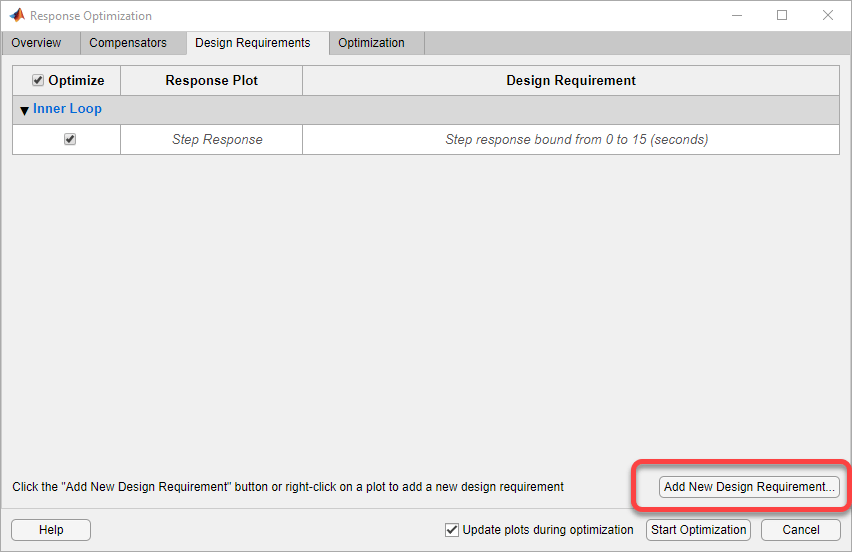Image resolution: width=852 pixels, height=552 pixels.
Task: Select the Design Requirements tab
Action: click(x=258, y=43)
